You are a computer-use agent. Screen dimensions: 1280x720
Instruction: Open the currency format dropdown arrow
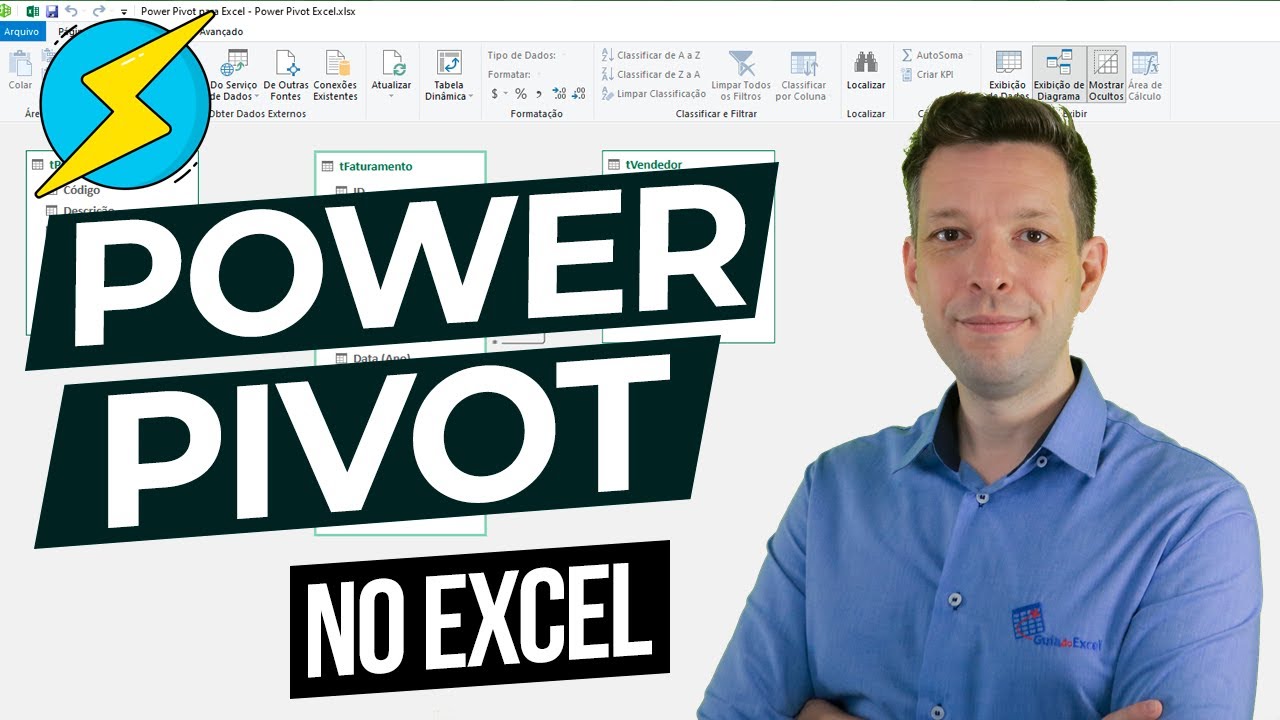[506, 94]
